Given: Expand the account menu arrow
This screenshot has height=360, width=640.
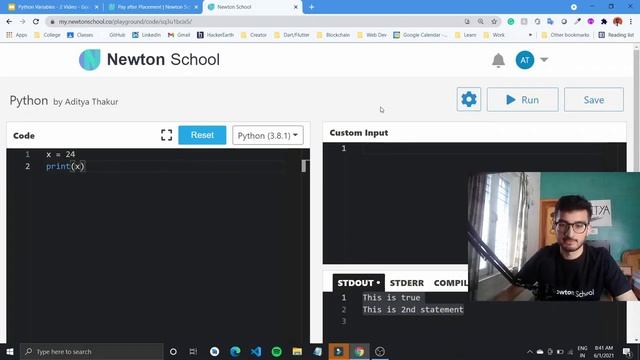Looking at the screenshot, I should 544,60.
